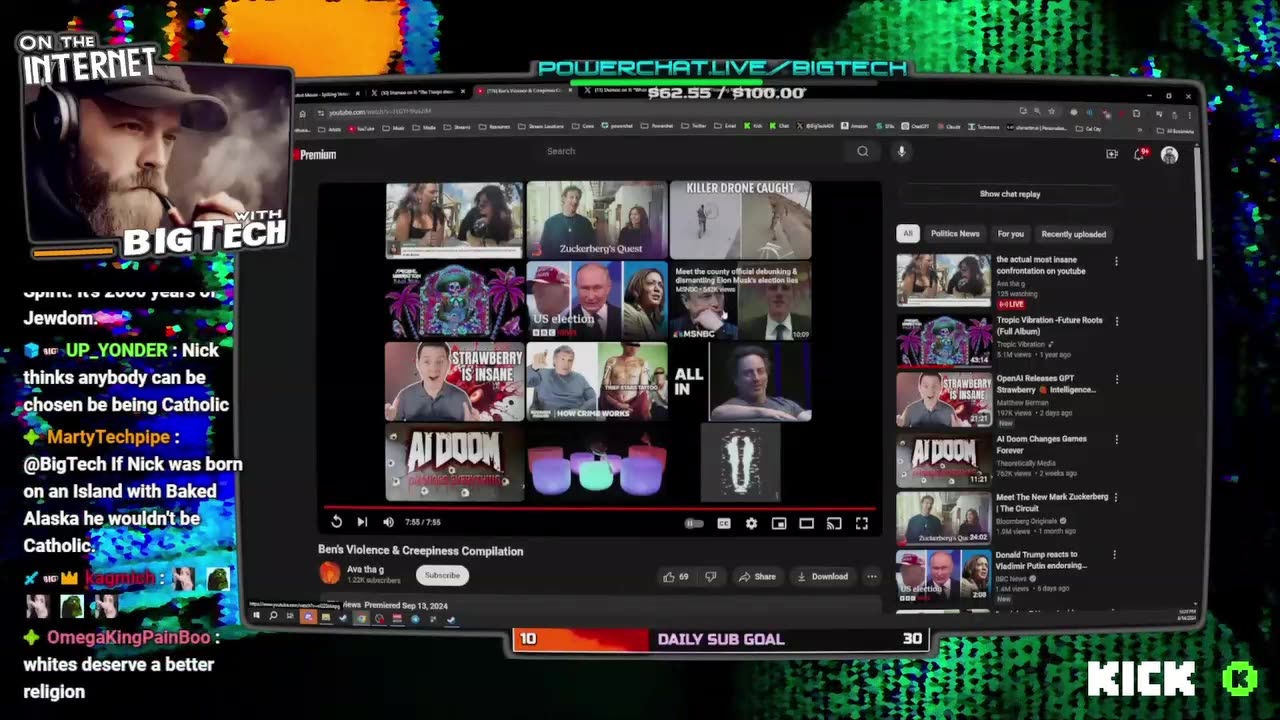This screenshot has width=1280, height=720.
Task: Open the ChatGPT bookmark in bookmarks bar
Action: 915,128
